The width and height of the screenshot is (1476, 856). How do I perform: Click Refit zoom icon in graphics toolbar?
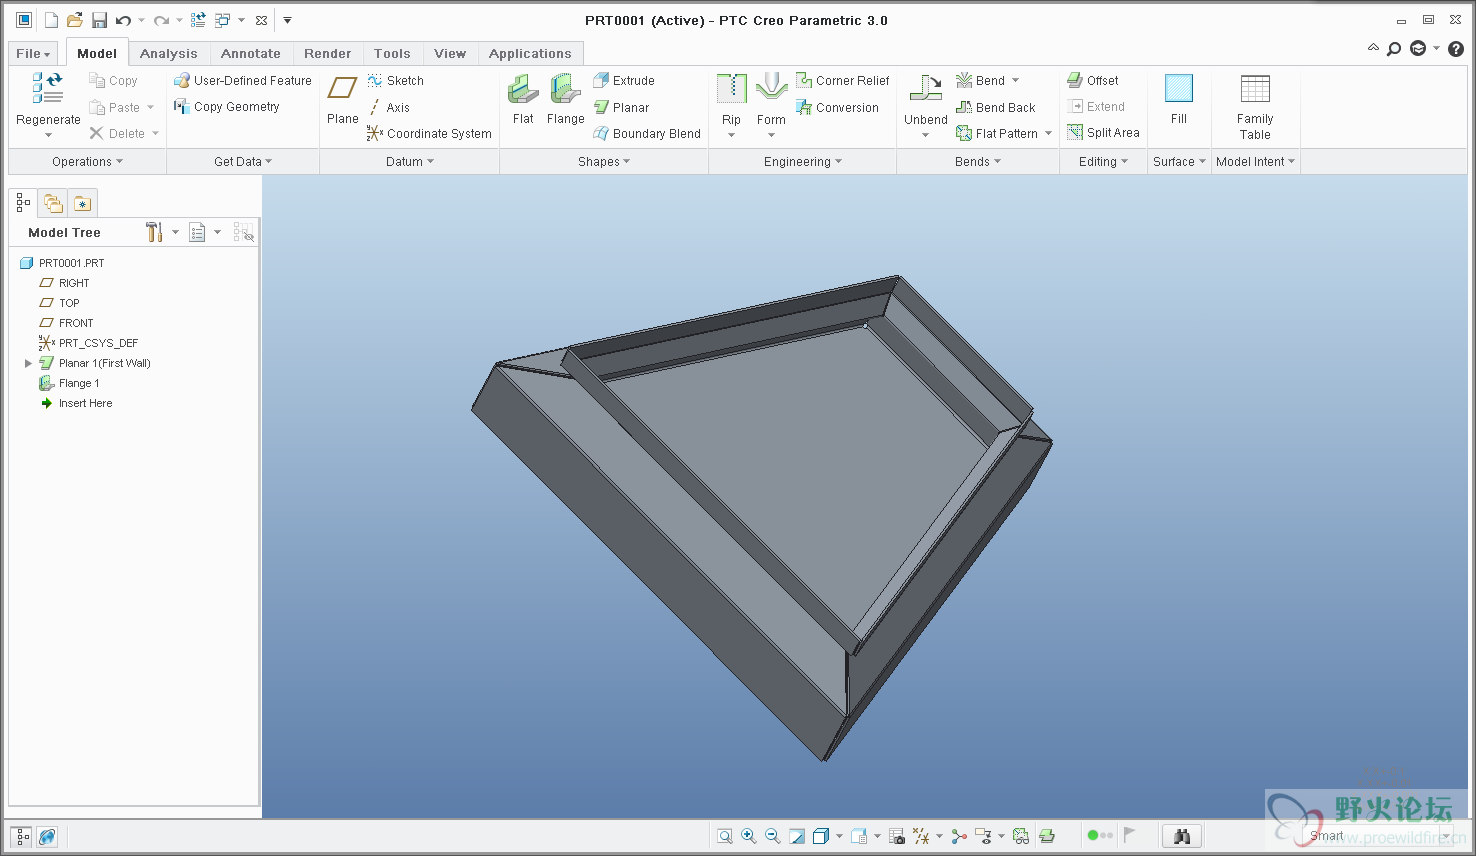[x=725, y=836]
